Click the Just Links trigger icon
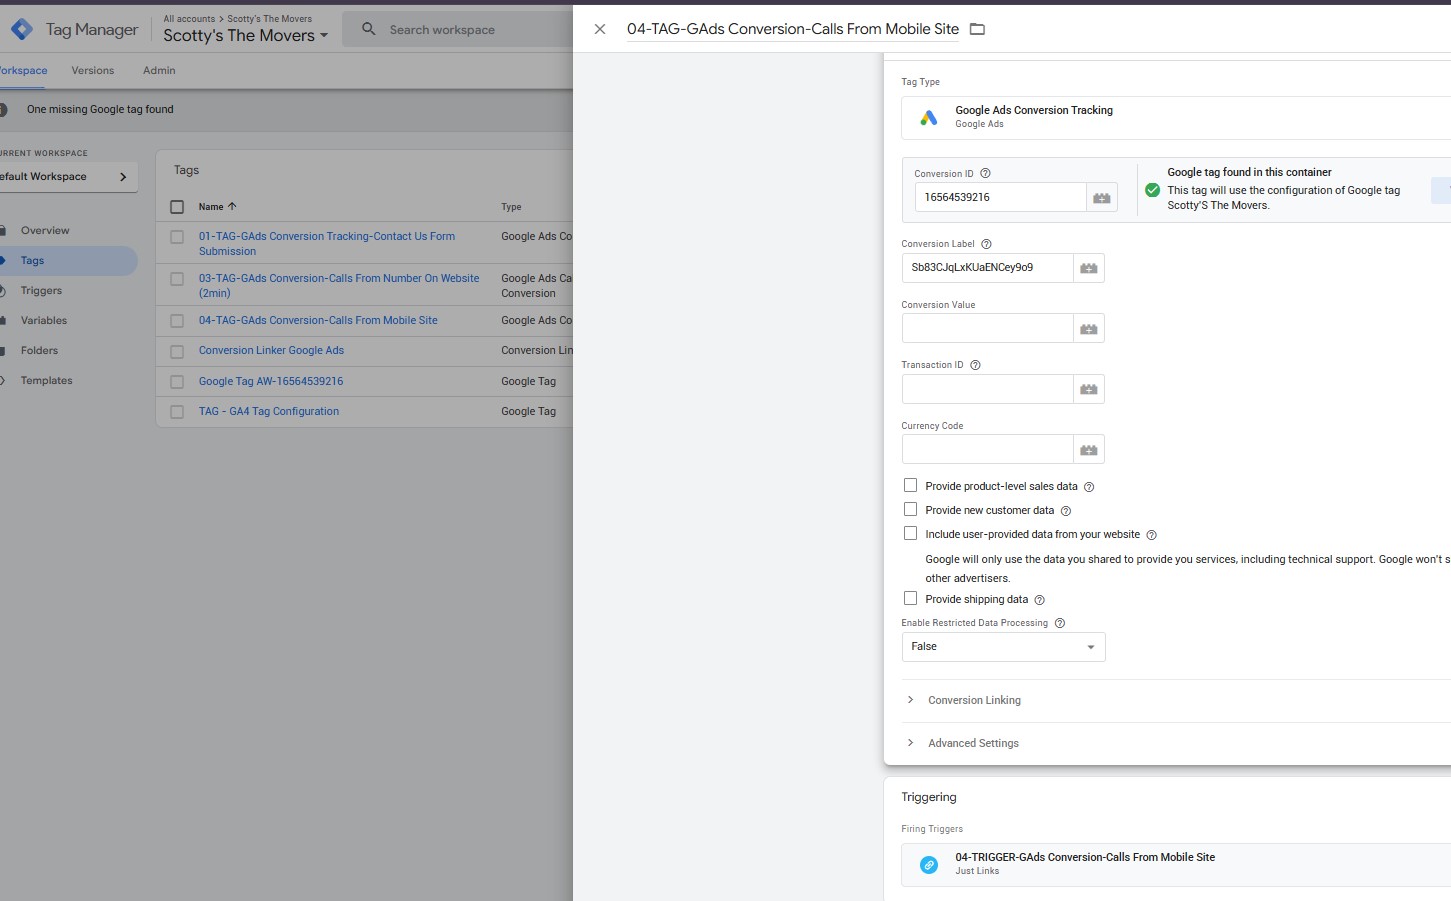The image size is (1451, 901). point(929,865)
